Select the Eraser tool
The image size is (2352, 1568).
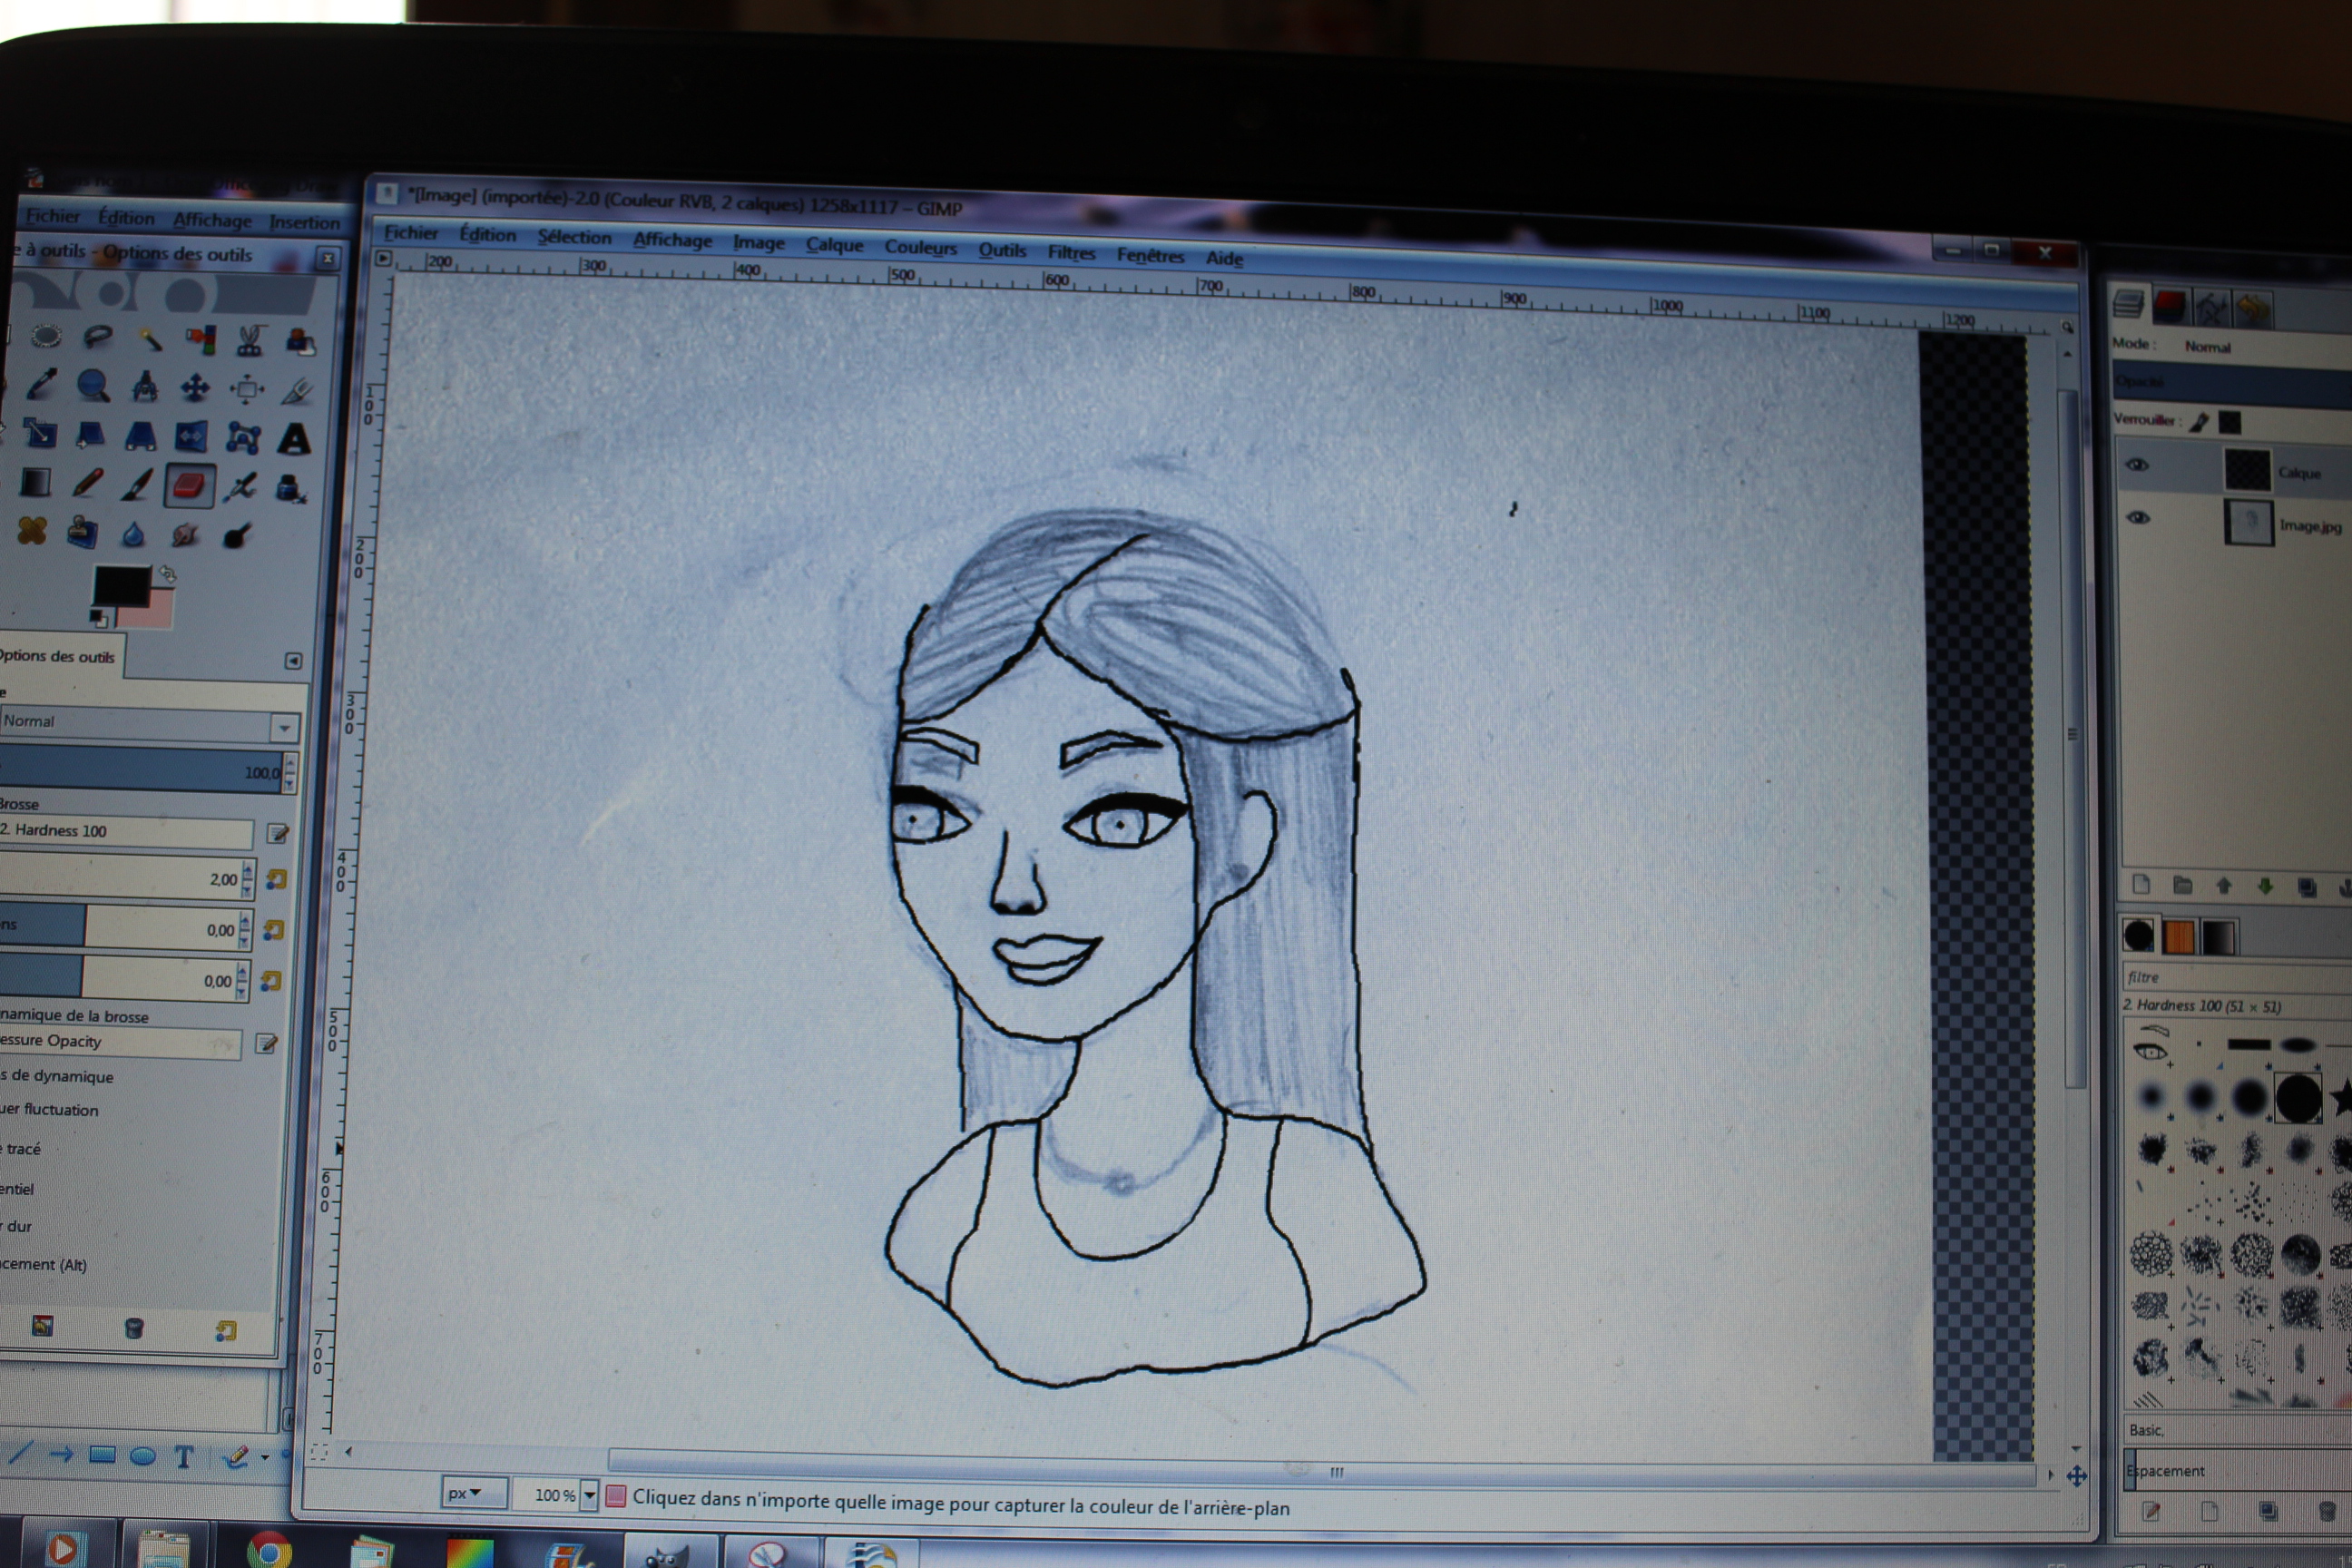(189, 486)
